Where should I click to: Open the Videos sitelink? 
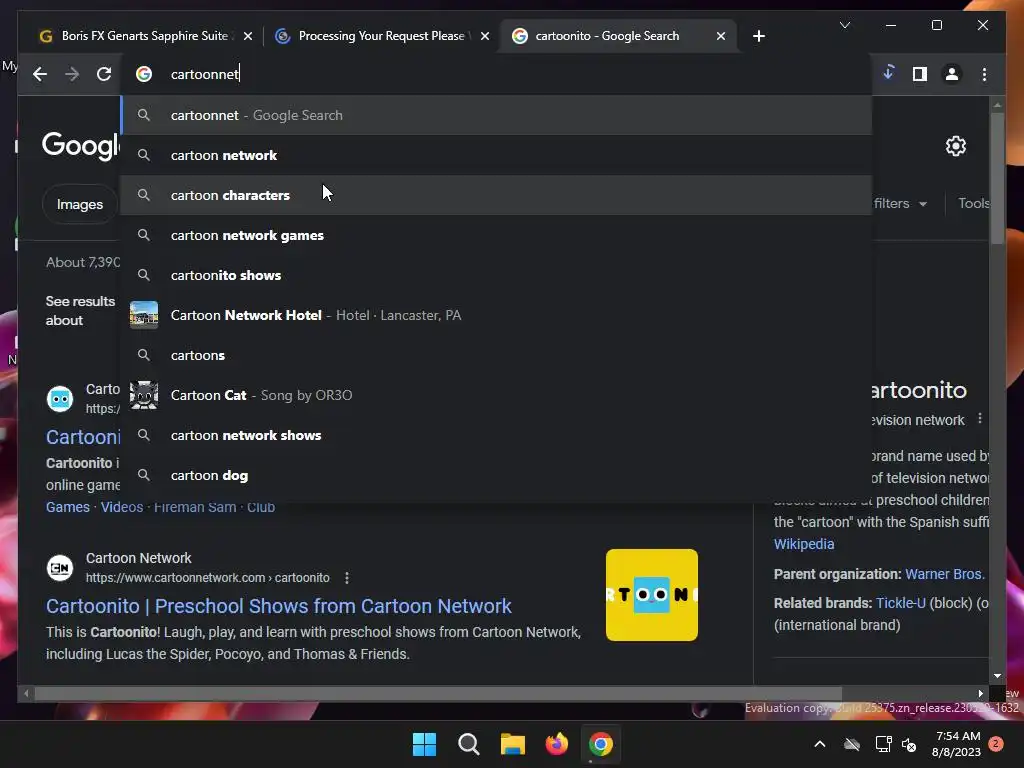122,507
